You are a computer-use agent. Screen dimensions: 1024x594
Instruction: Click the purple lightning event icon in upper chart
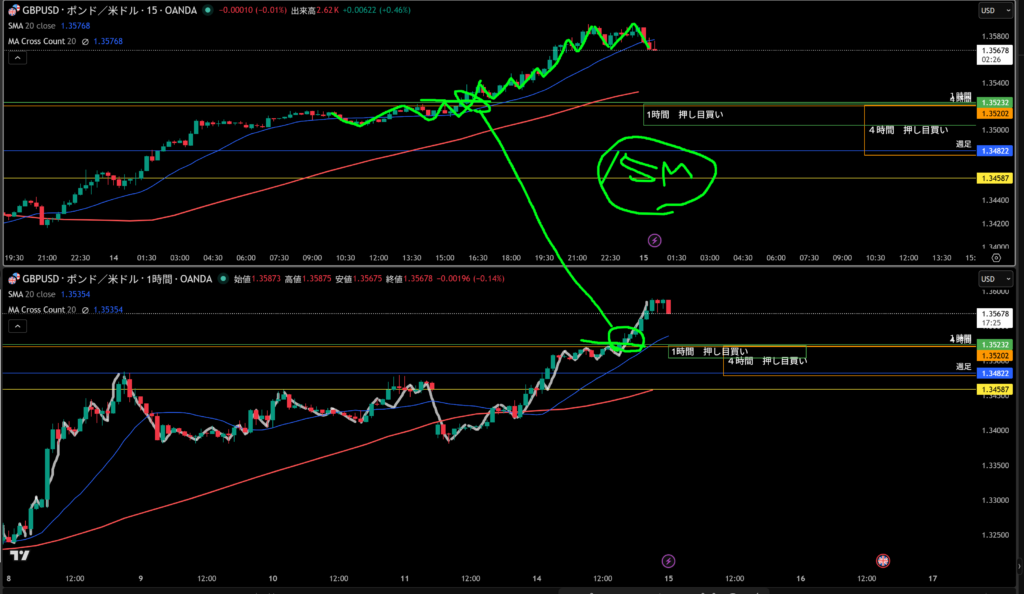pyautogui.click(x=654, y=240)
